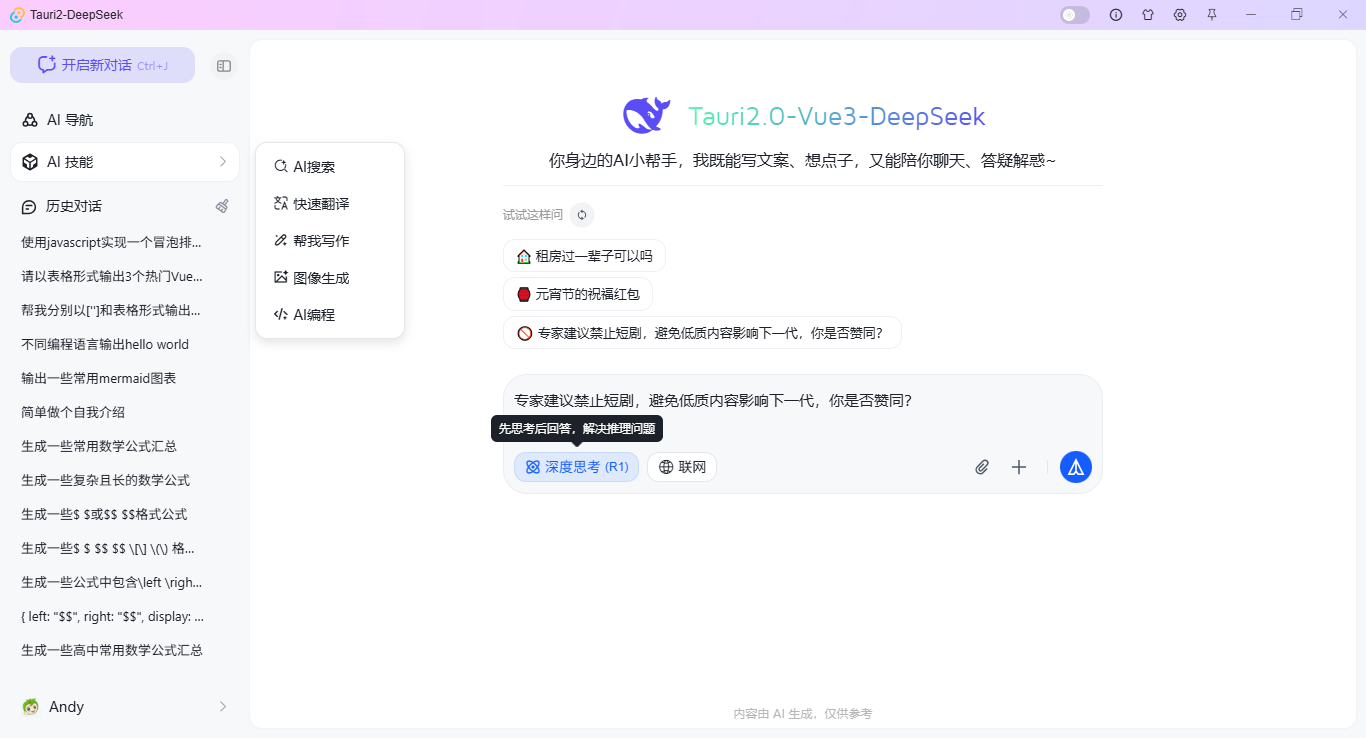Open the info icon in title bar
The height and width of the screenshot is (738, 1366).
click(1116, 15)
